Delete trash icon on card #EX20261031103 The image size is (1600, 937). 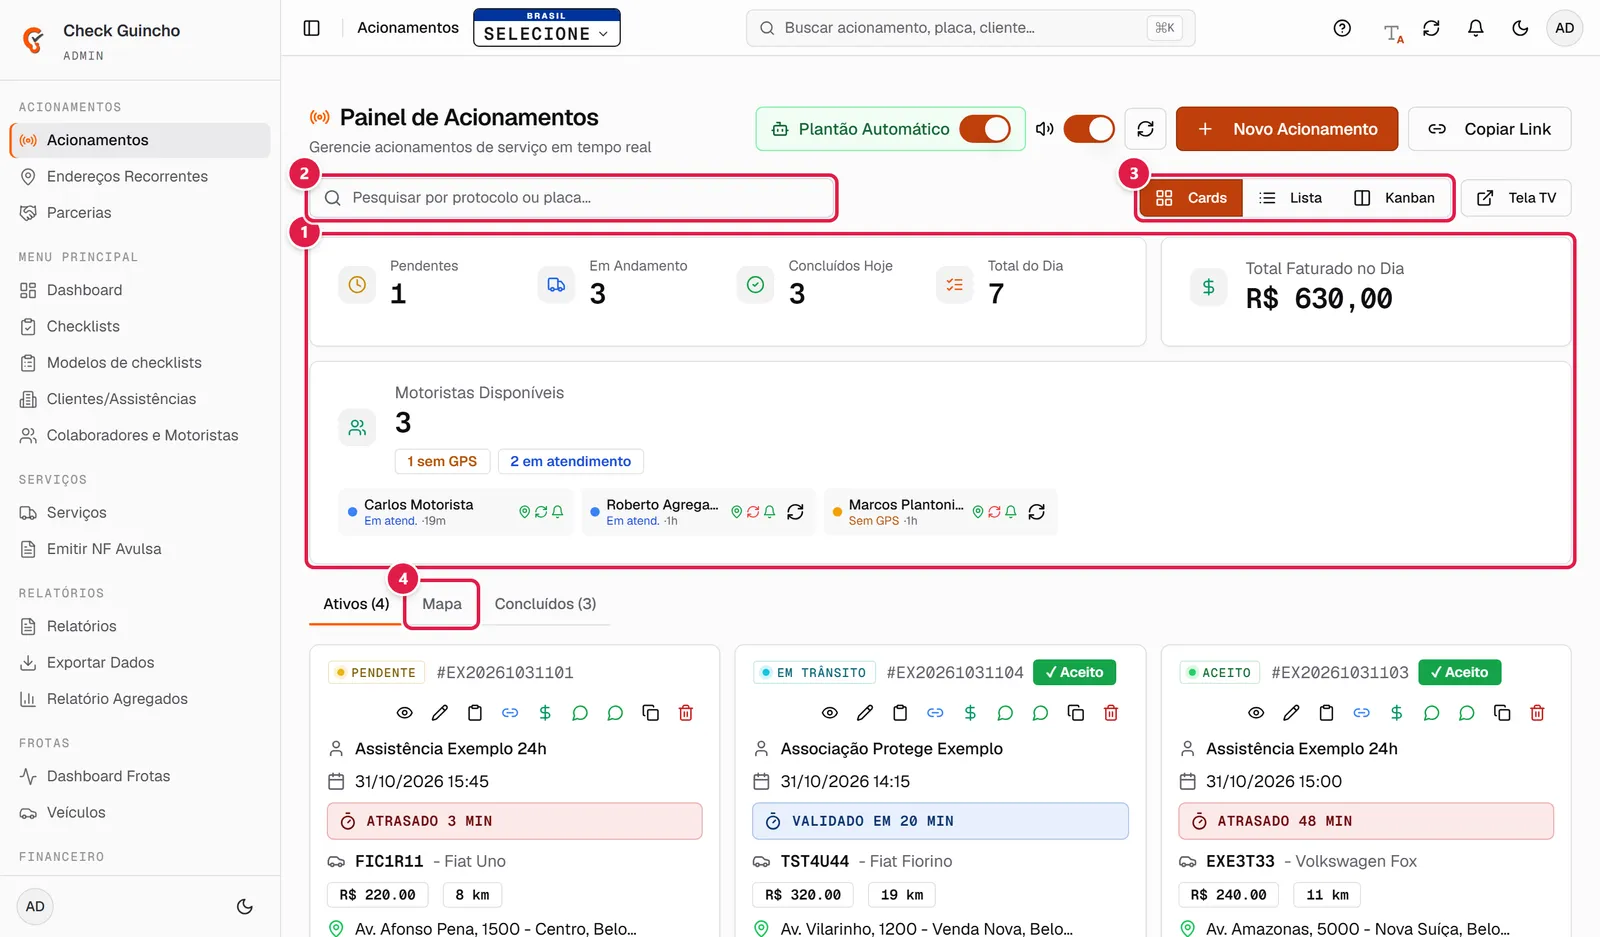click(x=1537, y=713)
